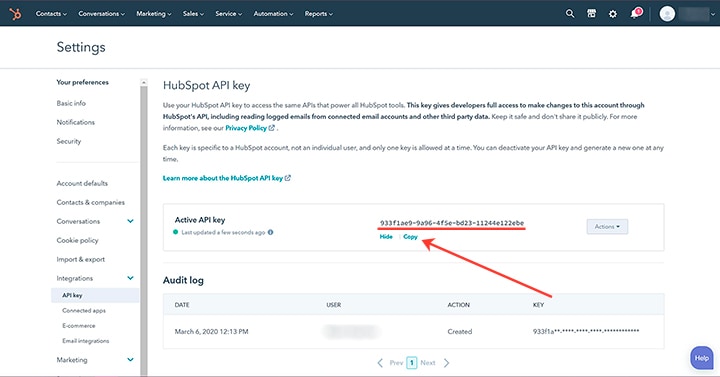The image size is (720, 377).
Task: Open the Service menu
Action: (229, 14)
